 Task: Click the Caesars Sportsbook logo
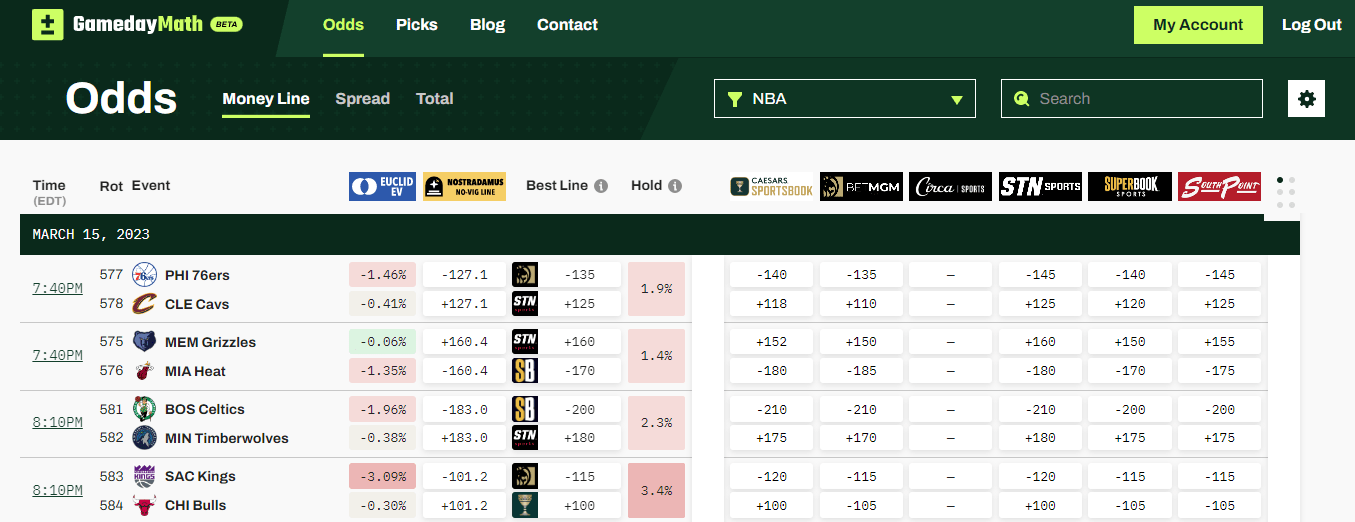click(x=772, y=186)
